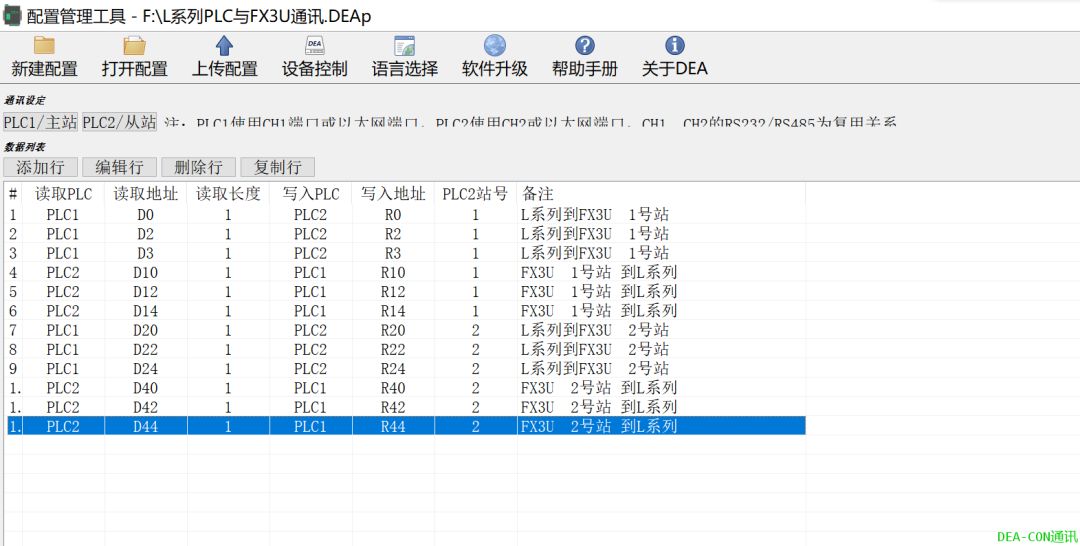Select write address cell R24
1080x546 pixels.
(393, 368)
